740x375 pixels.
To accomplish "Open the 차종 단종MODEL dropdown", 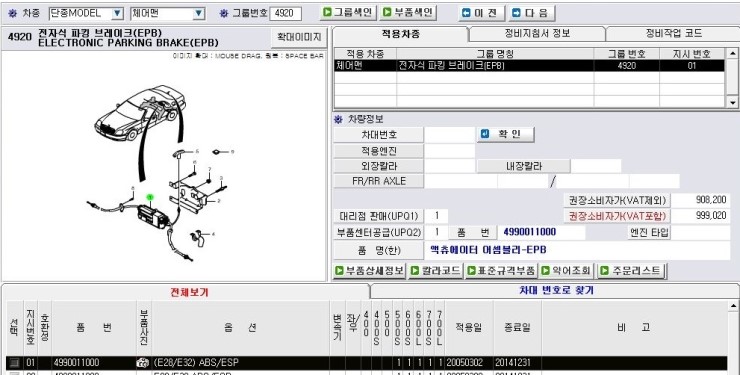I will pos(118,14).
